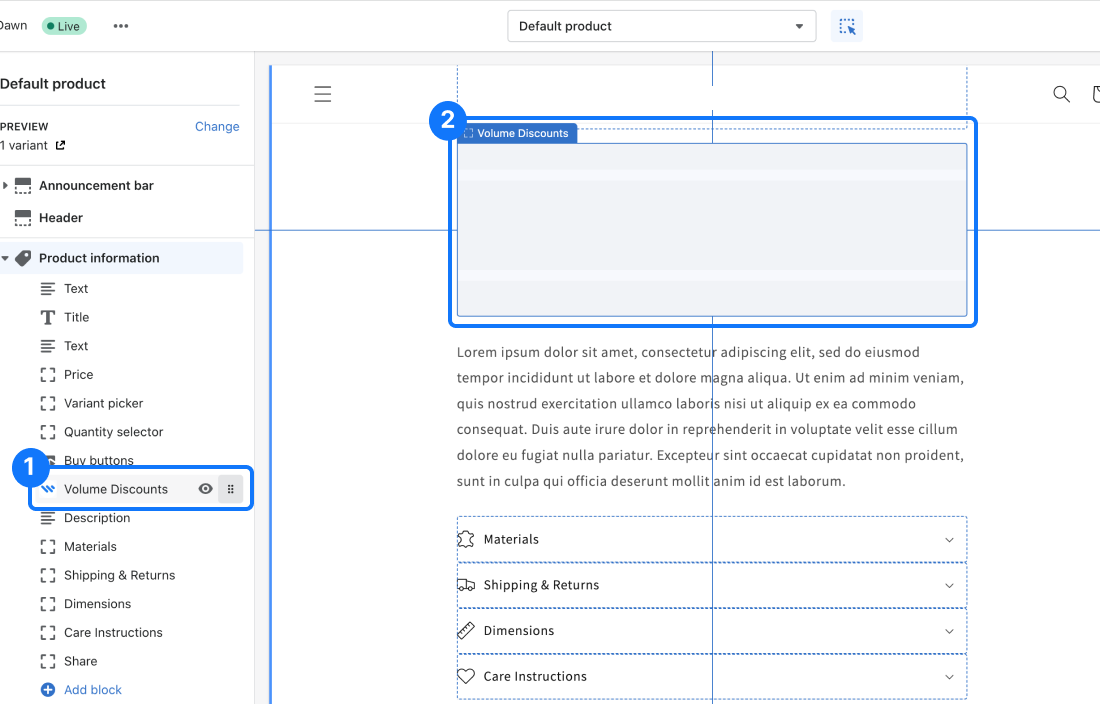Open the preview variant external link icon
This screenshot has width=1100, height=704.
(x=60, y=146)
